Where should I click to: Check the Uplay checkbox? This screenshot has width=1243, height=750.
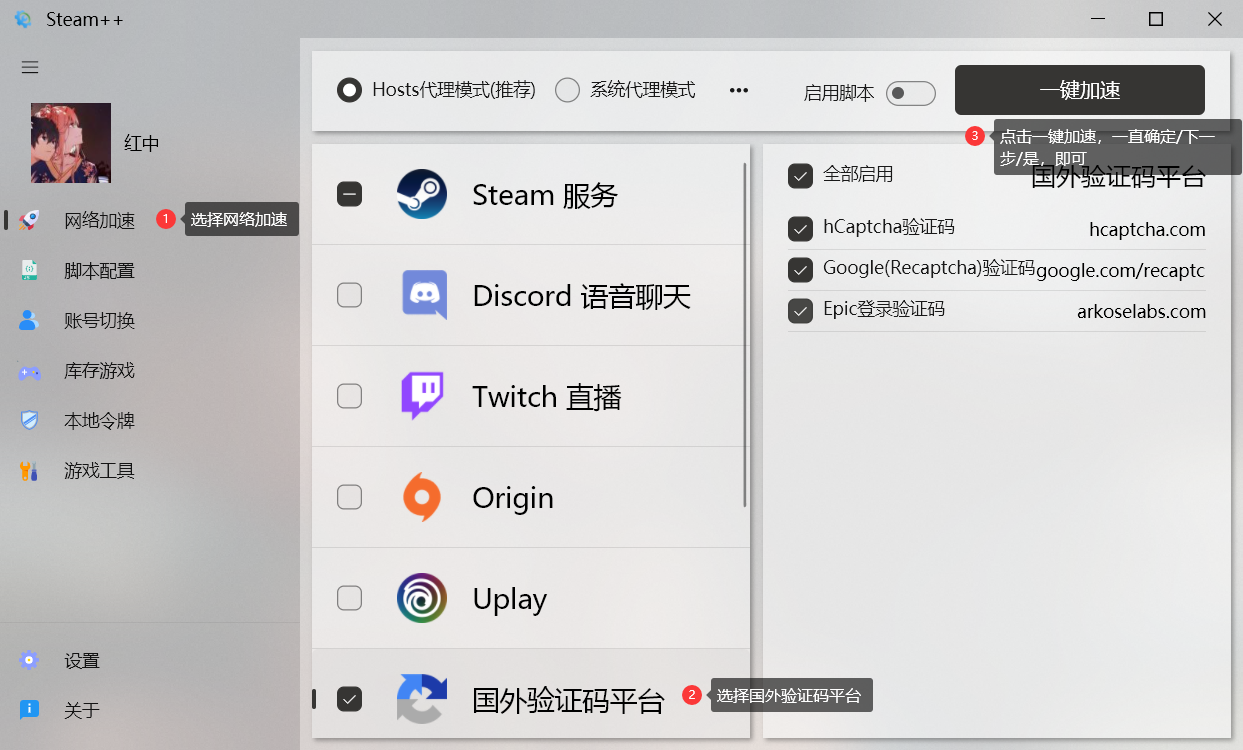pyautogui.click(x=349, y=598)
